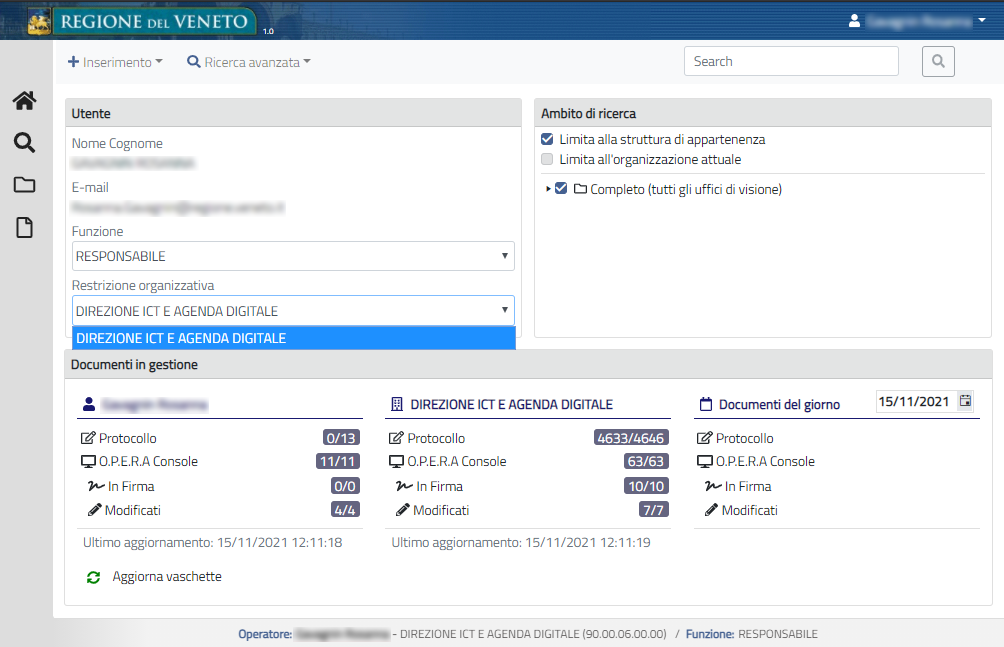Click the Protocollo edit icon in the DIREZIONE ICT column
1004x647 pixels.
[x=396, y=438]
